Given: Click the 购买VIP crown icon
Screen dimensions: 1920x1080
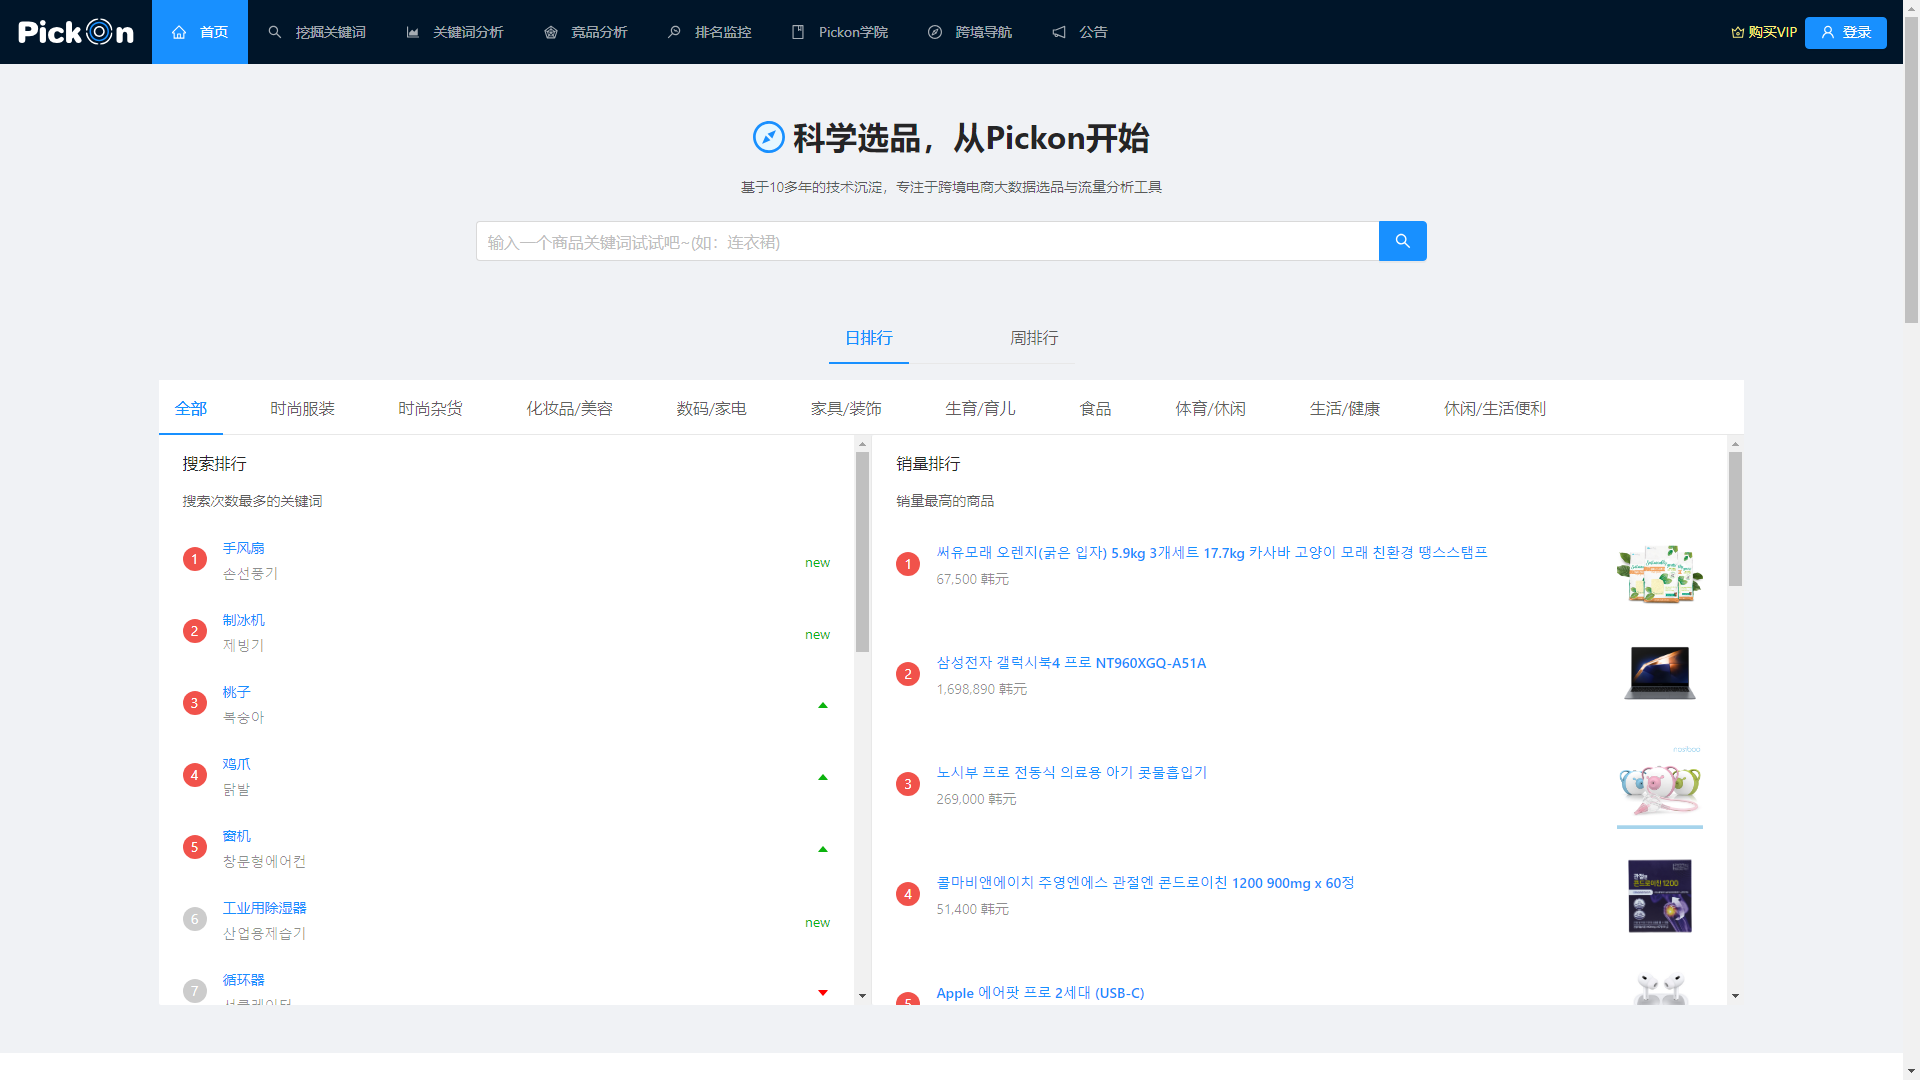Looking at the screenshot, I should [1736, 31].
